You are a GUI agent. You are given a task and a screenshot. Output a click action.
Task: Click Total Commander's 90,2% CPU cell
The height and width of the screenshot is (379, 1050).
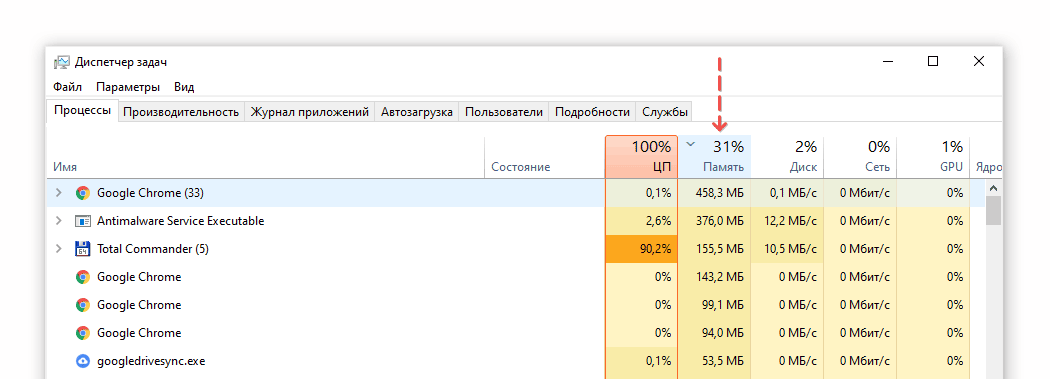point(642,249)
